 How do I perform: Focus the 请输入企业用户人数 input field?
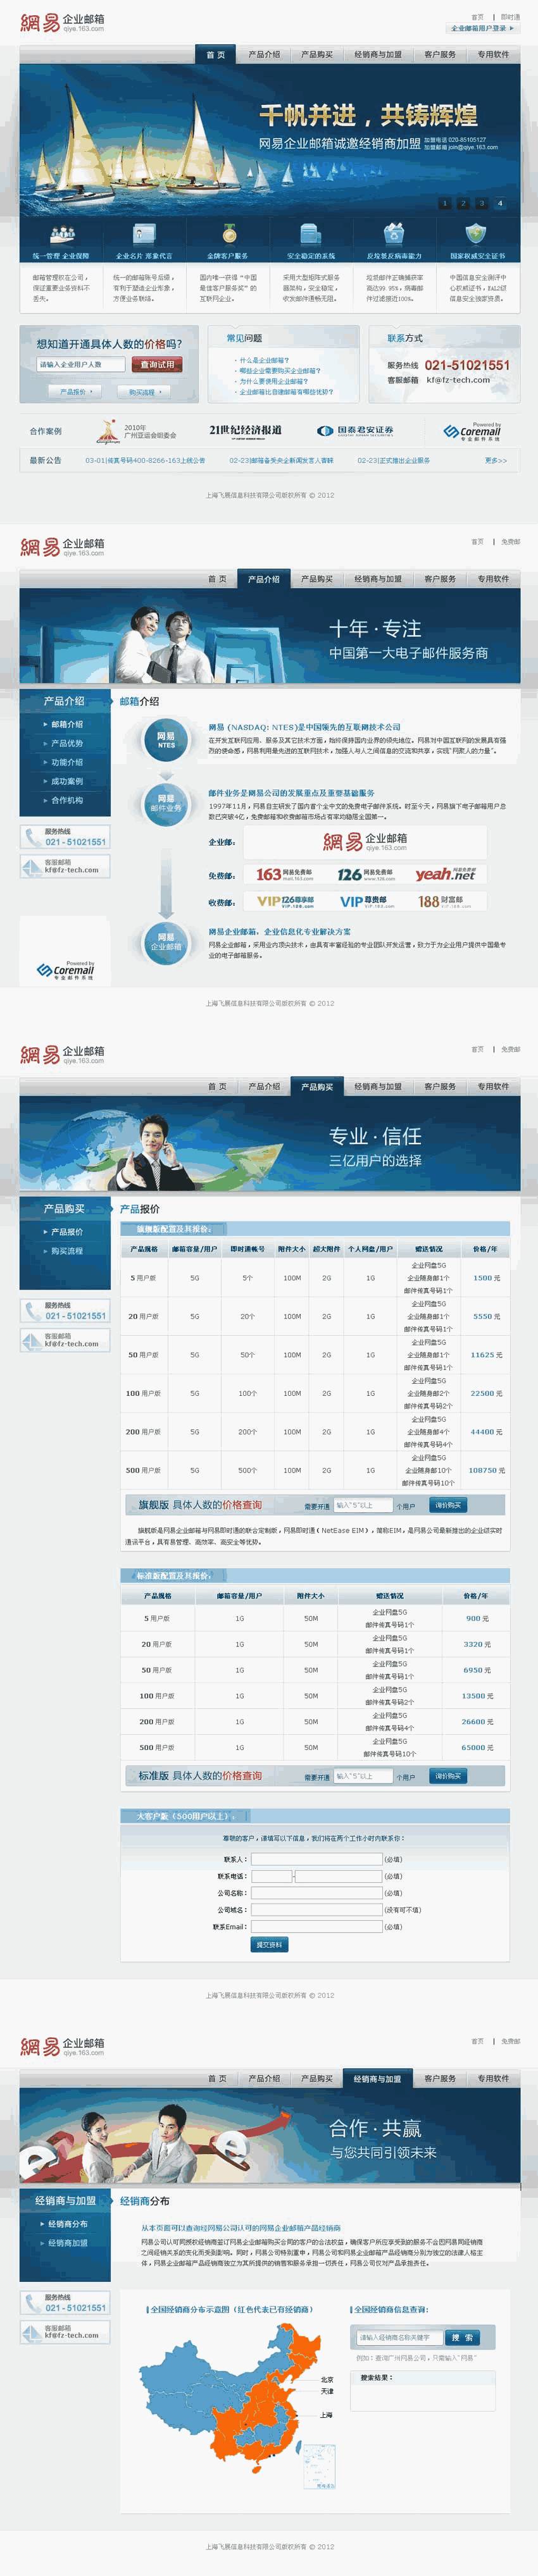click(x=81, y=364)
